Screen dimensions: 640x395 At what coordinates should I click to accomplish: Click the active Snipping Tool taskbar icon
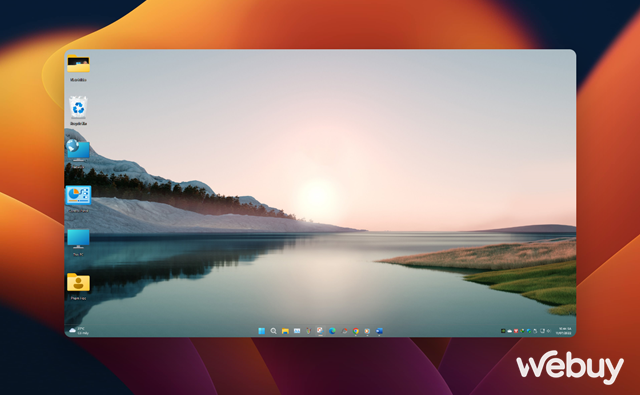320,331
